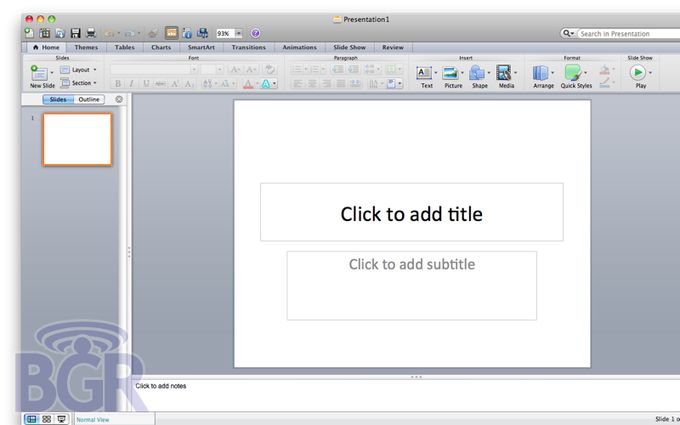The image size is (680, 425).
Task: Select Normal View icon in status bar
Action: (31, 419)
